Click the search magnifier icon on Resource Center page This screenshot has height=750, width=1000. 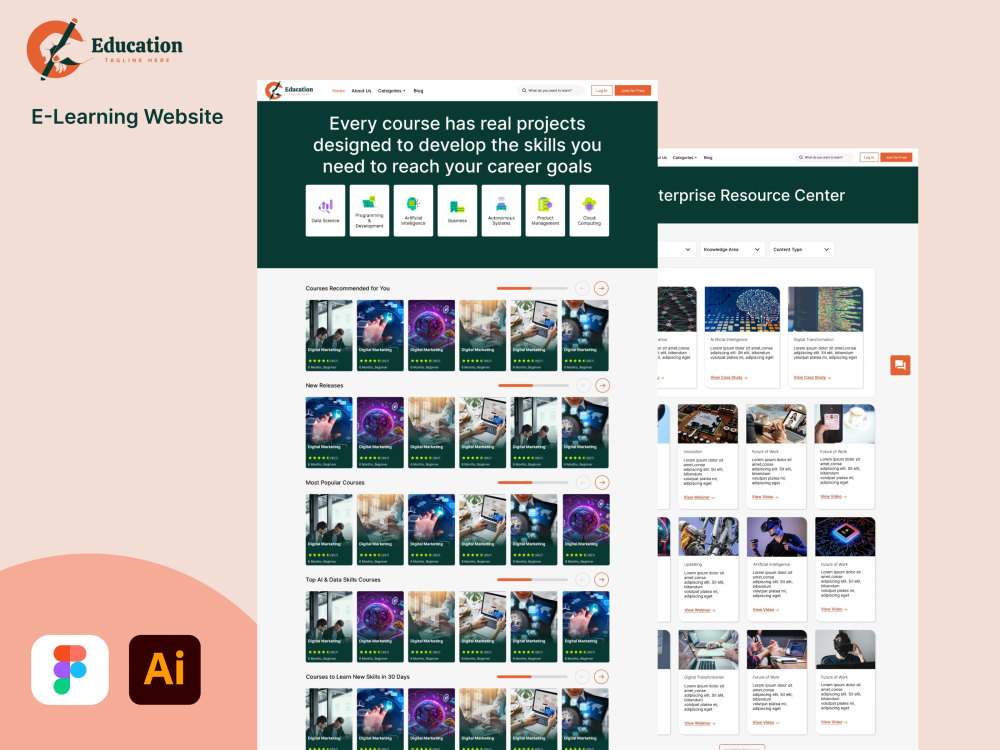800,157
